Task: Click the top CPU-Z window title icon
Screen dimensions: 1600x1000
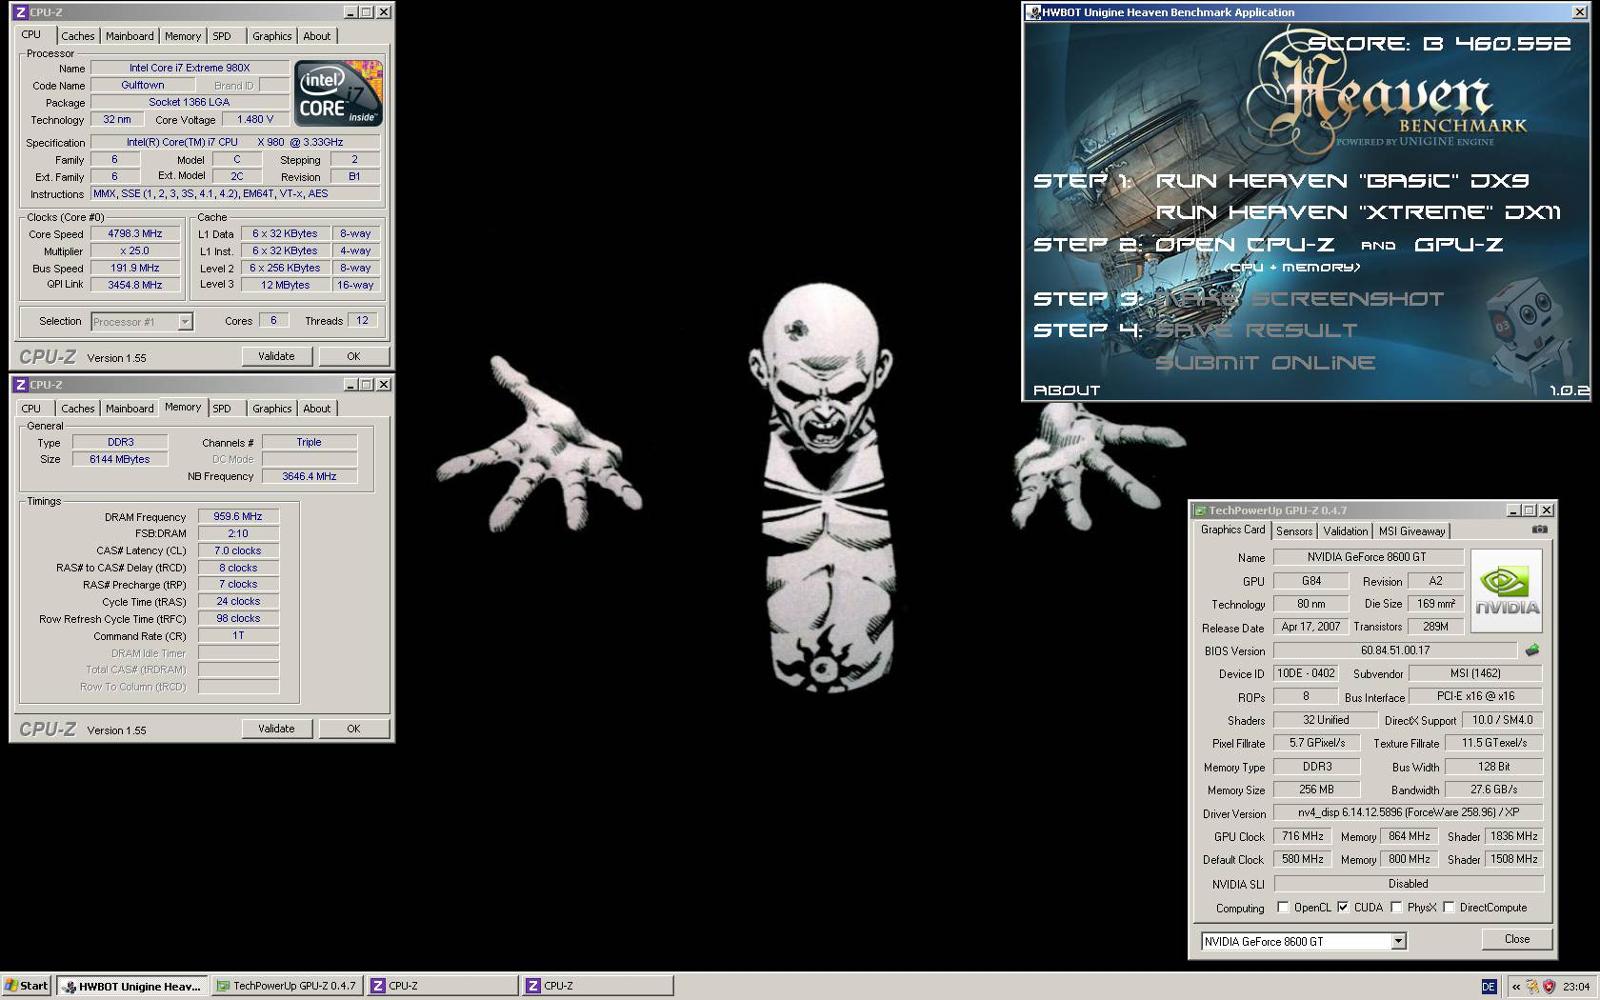Action: coord(20,12)
